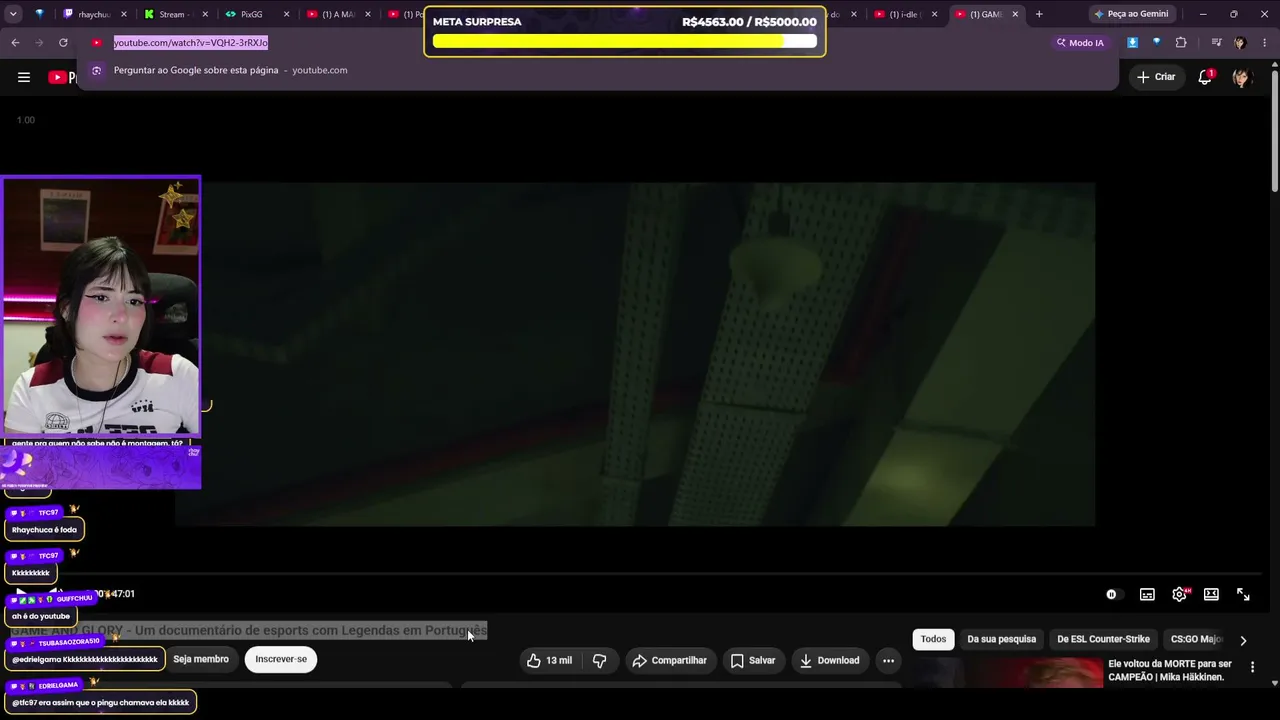Go back to the previous page
The width and height of the screenshot is (1280, 720).
tap(15, 43)
